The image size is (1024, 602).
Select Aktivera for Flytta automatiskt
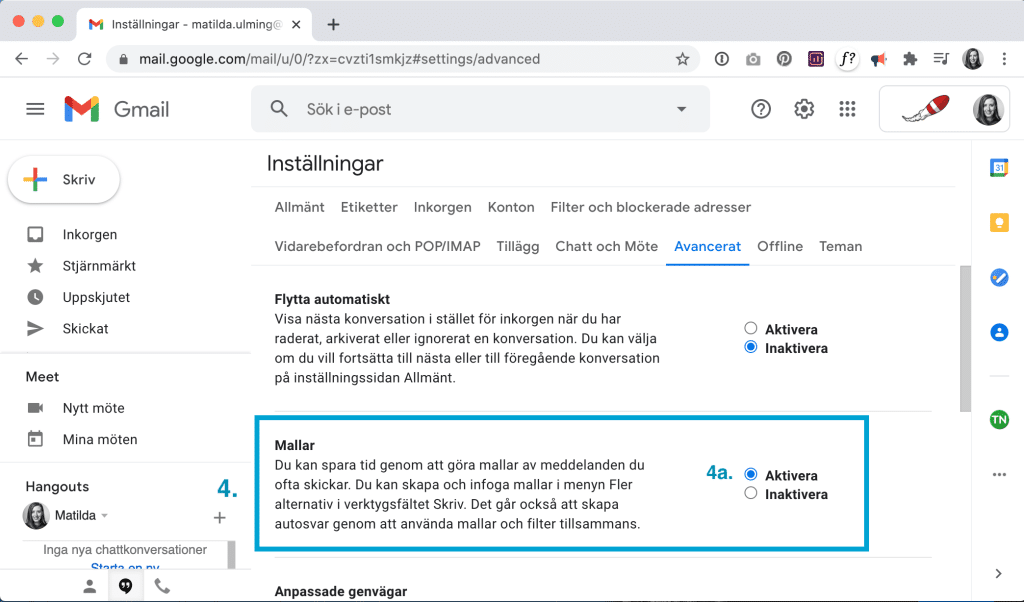[x=750, y=328]
